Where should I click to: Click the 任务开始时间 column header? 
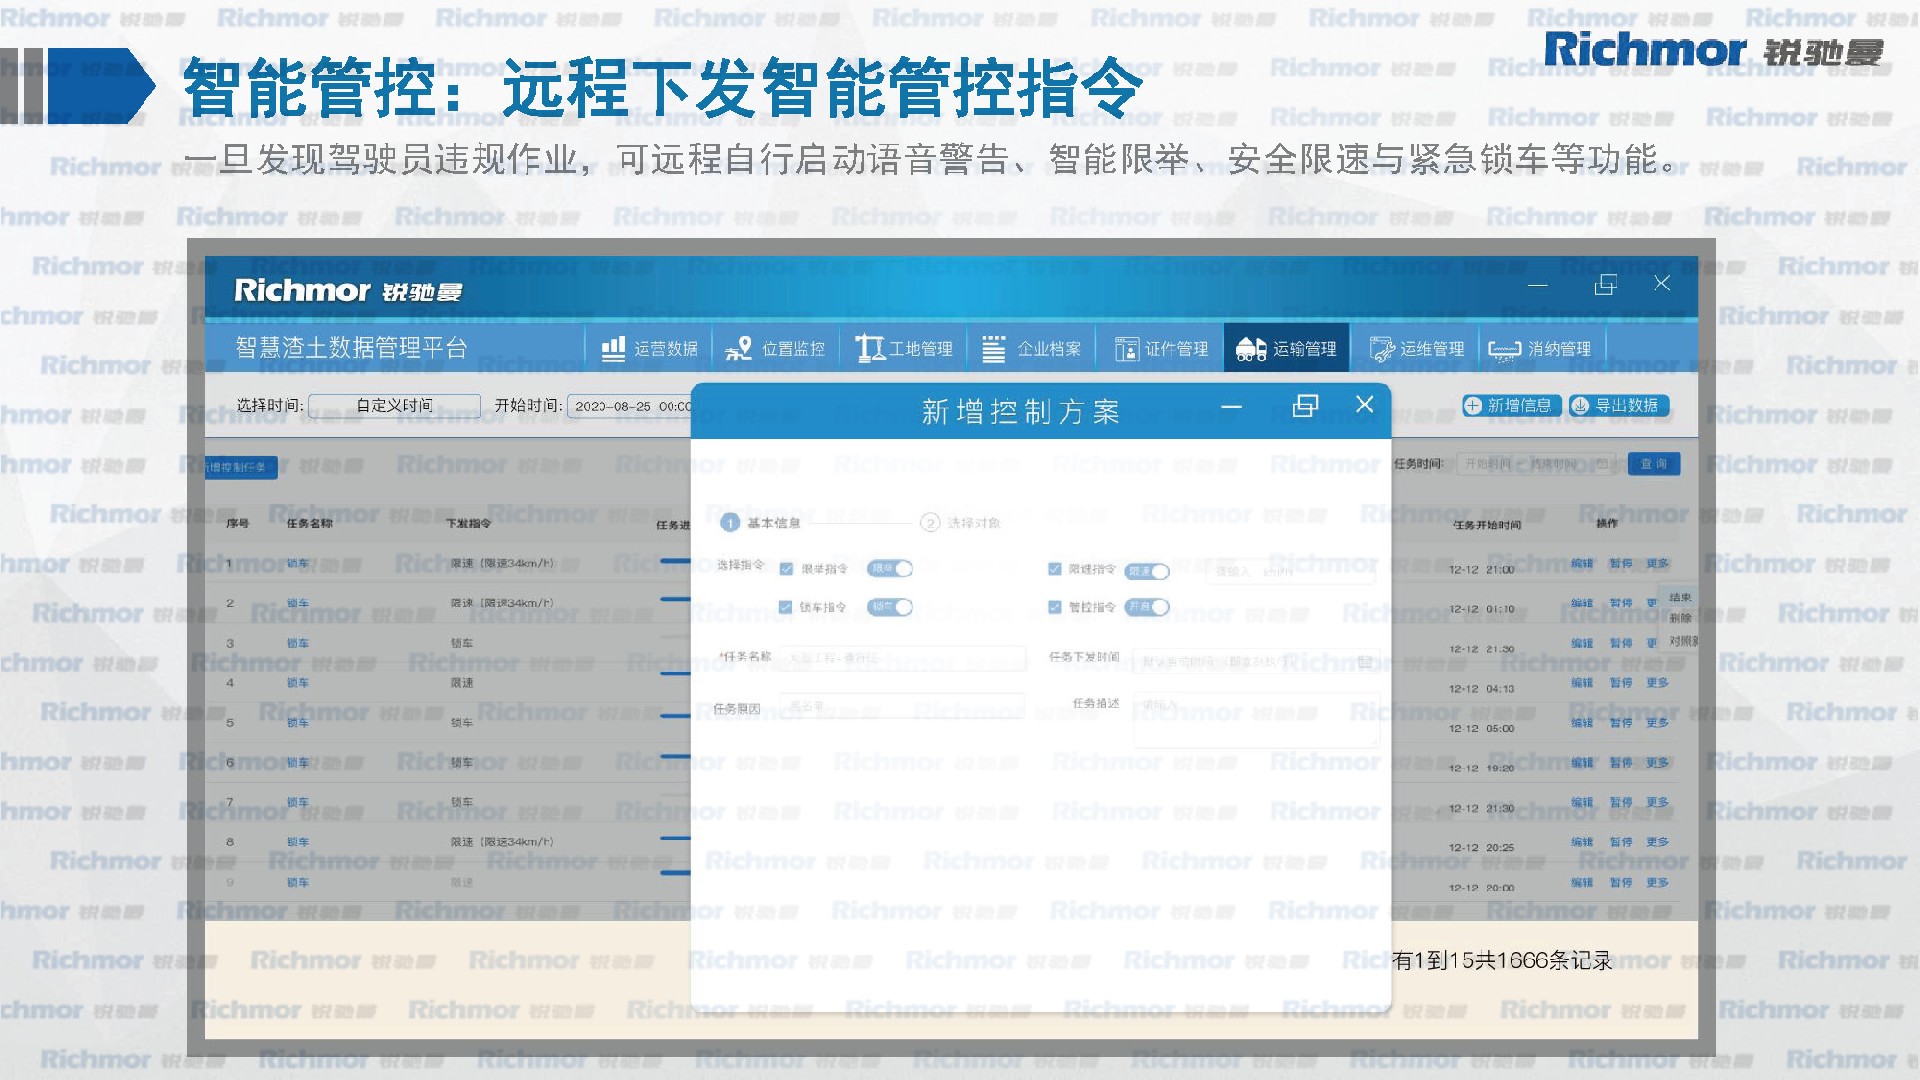click(1487, 524)
